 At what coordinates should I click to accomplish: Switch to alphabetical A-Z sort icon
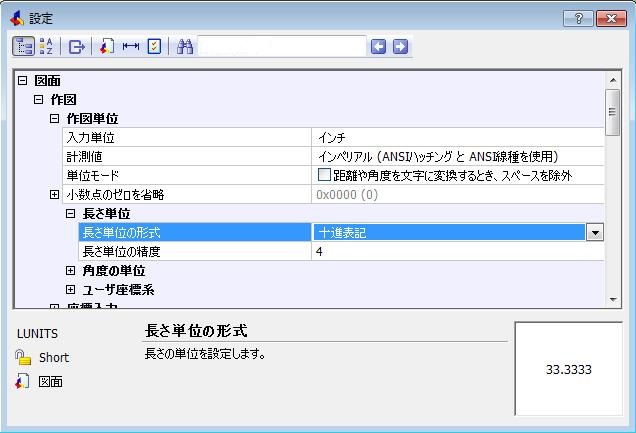(46, 47)
